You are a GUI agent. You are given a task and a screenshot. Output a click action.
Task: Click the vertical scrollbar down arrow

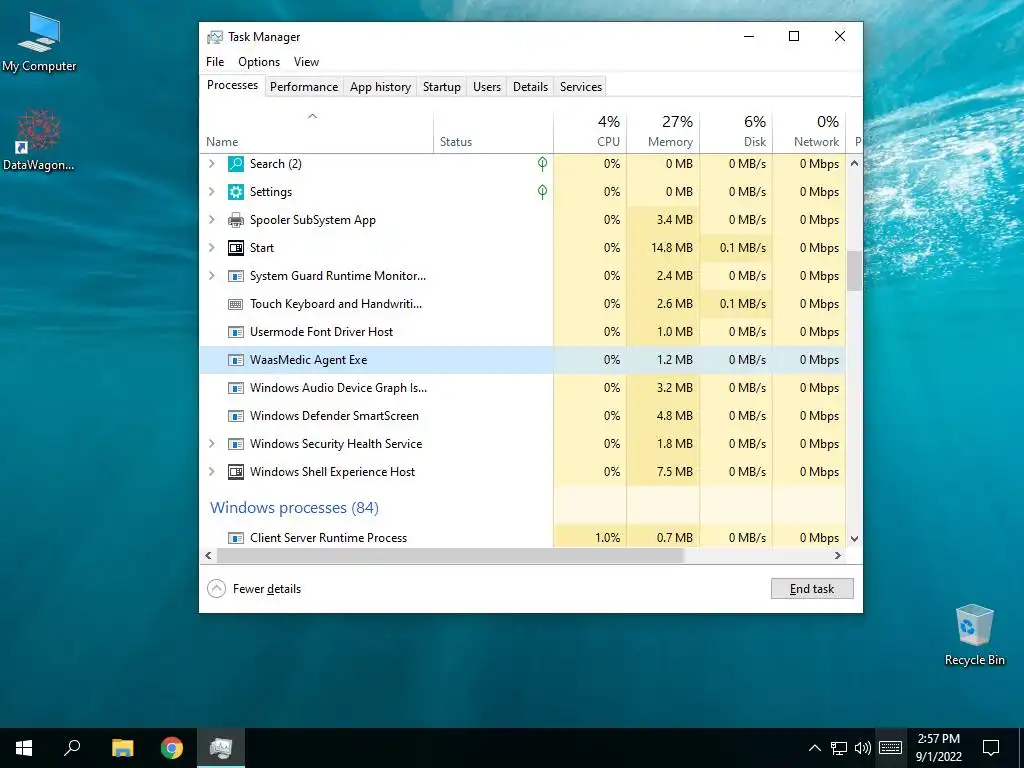[854, 539]
